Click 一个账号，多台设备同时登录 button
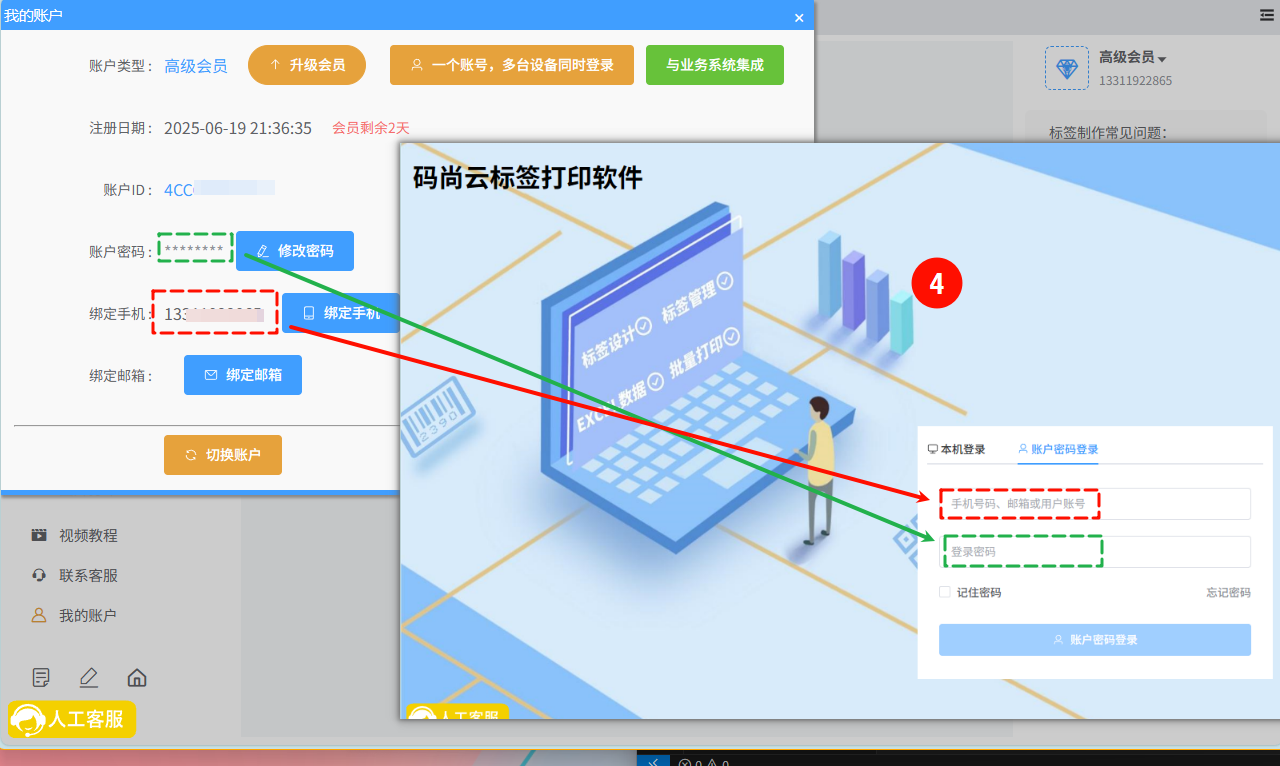The height and width of the screenshot is (766, 1280). [x=512, y=65]
